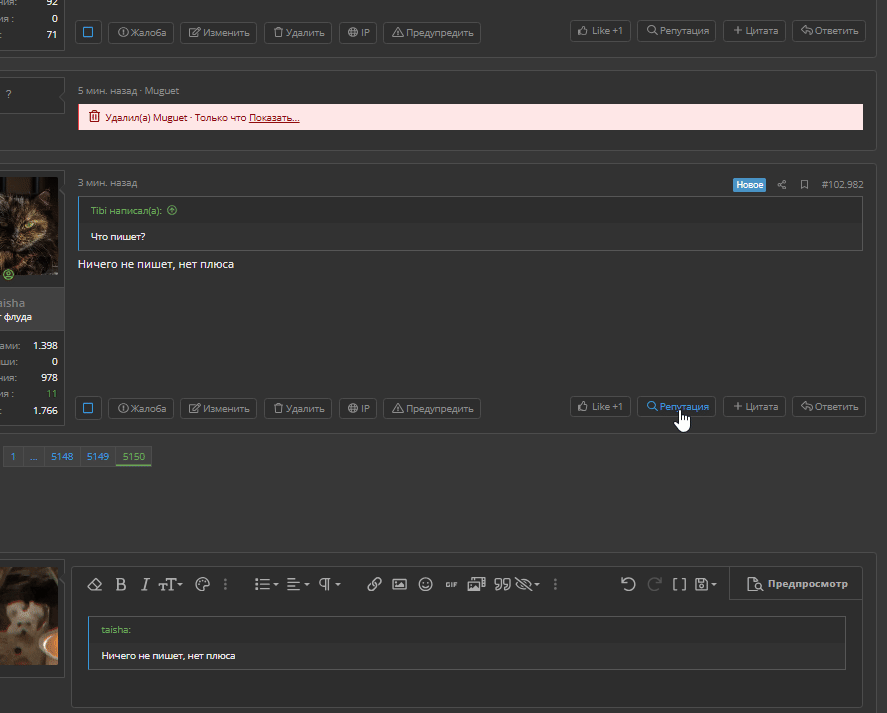The image size is (887, 713).
Task: Click Удалить on the top post
Action: pyautogui.click(x=298, y=32)
